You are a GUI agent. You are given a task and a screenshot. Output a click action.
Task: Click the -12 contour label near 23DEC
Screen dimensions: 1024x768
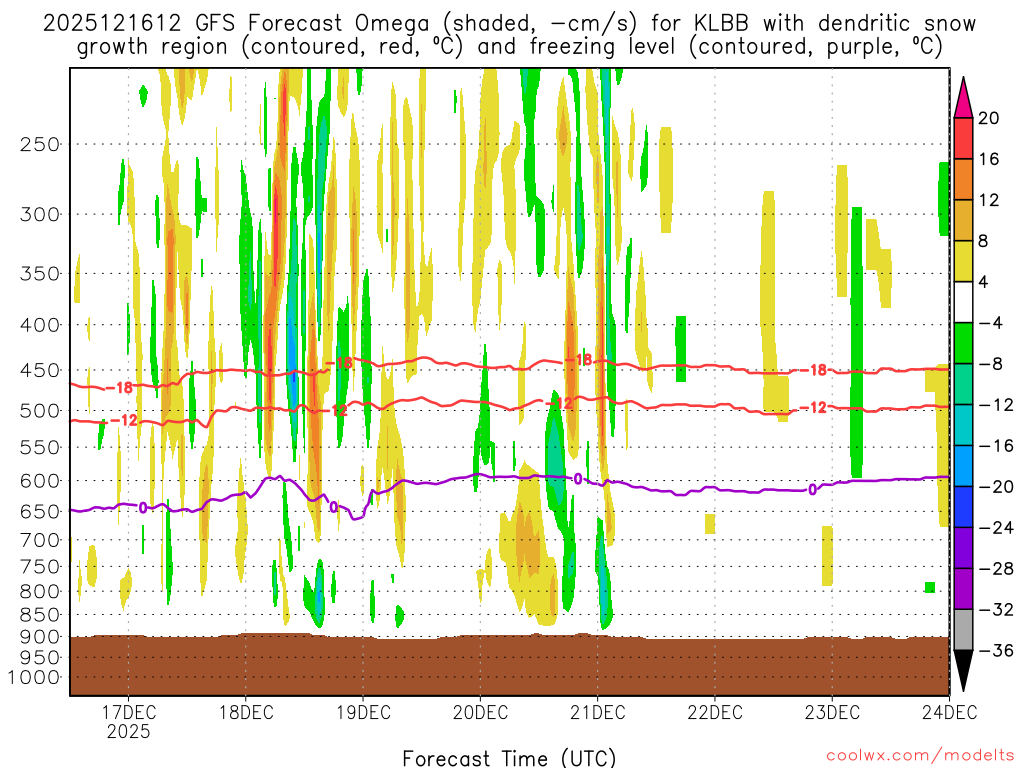pyautogui.click(x=813, y=408)
